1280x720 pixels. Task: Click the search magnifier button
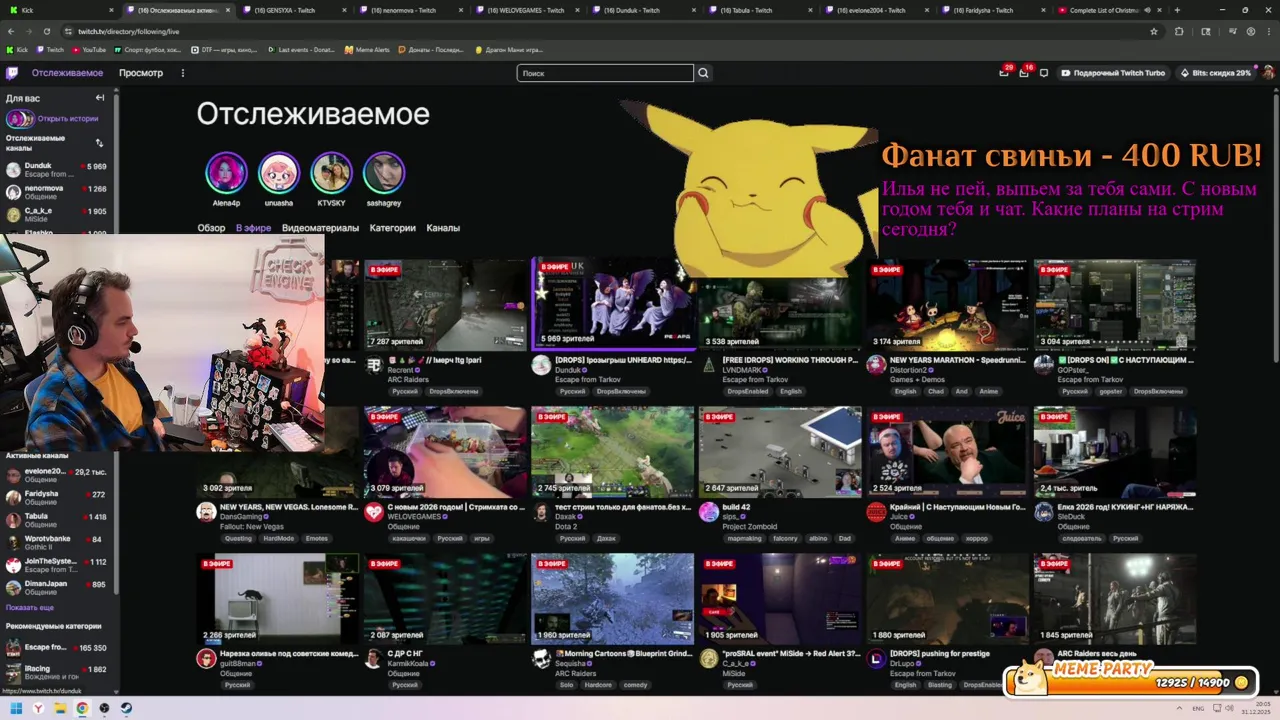[x=703, y=73]
